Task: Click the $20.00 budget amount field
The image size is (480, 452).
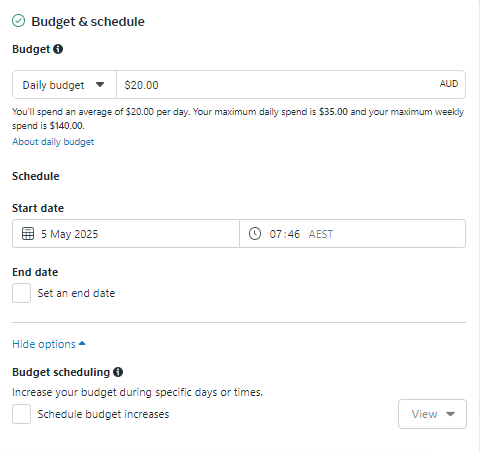Action: (x=291, y=85)
